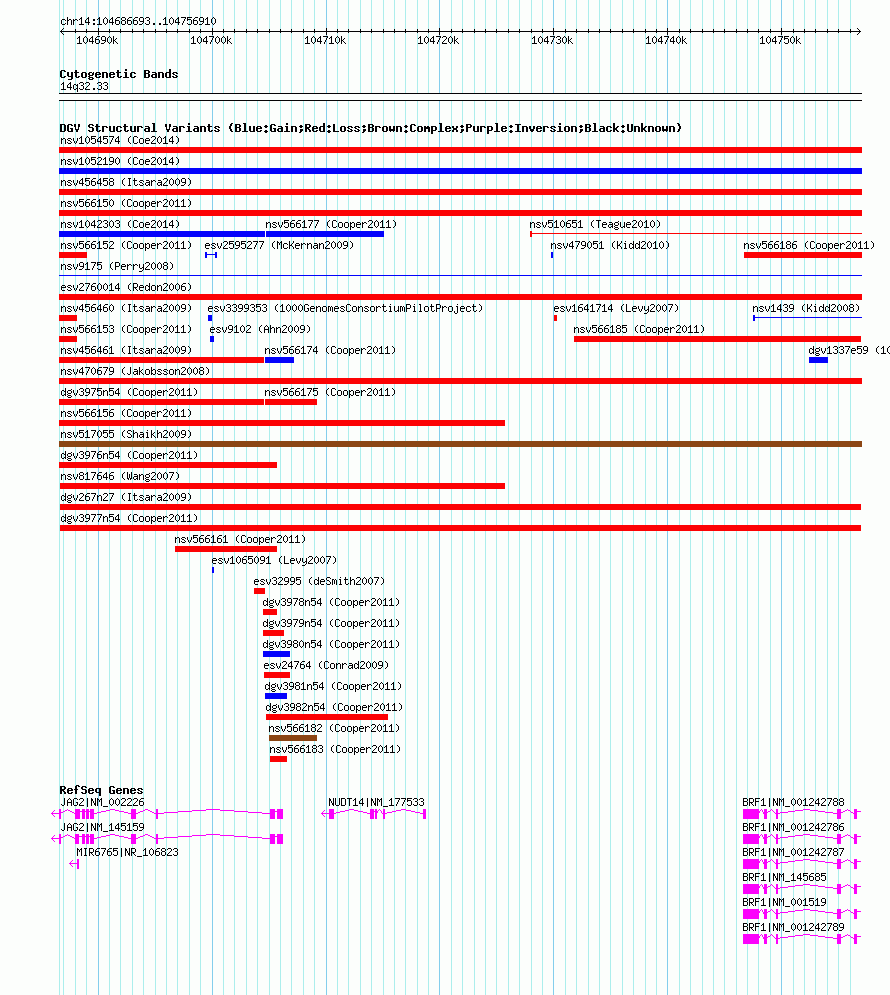Open the esv32995 (deSmith2007) label

(x=319, y=581)
